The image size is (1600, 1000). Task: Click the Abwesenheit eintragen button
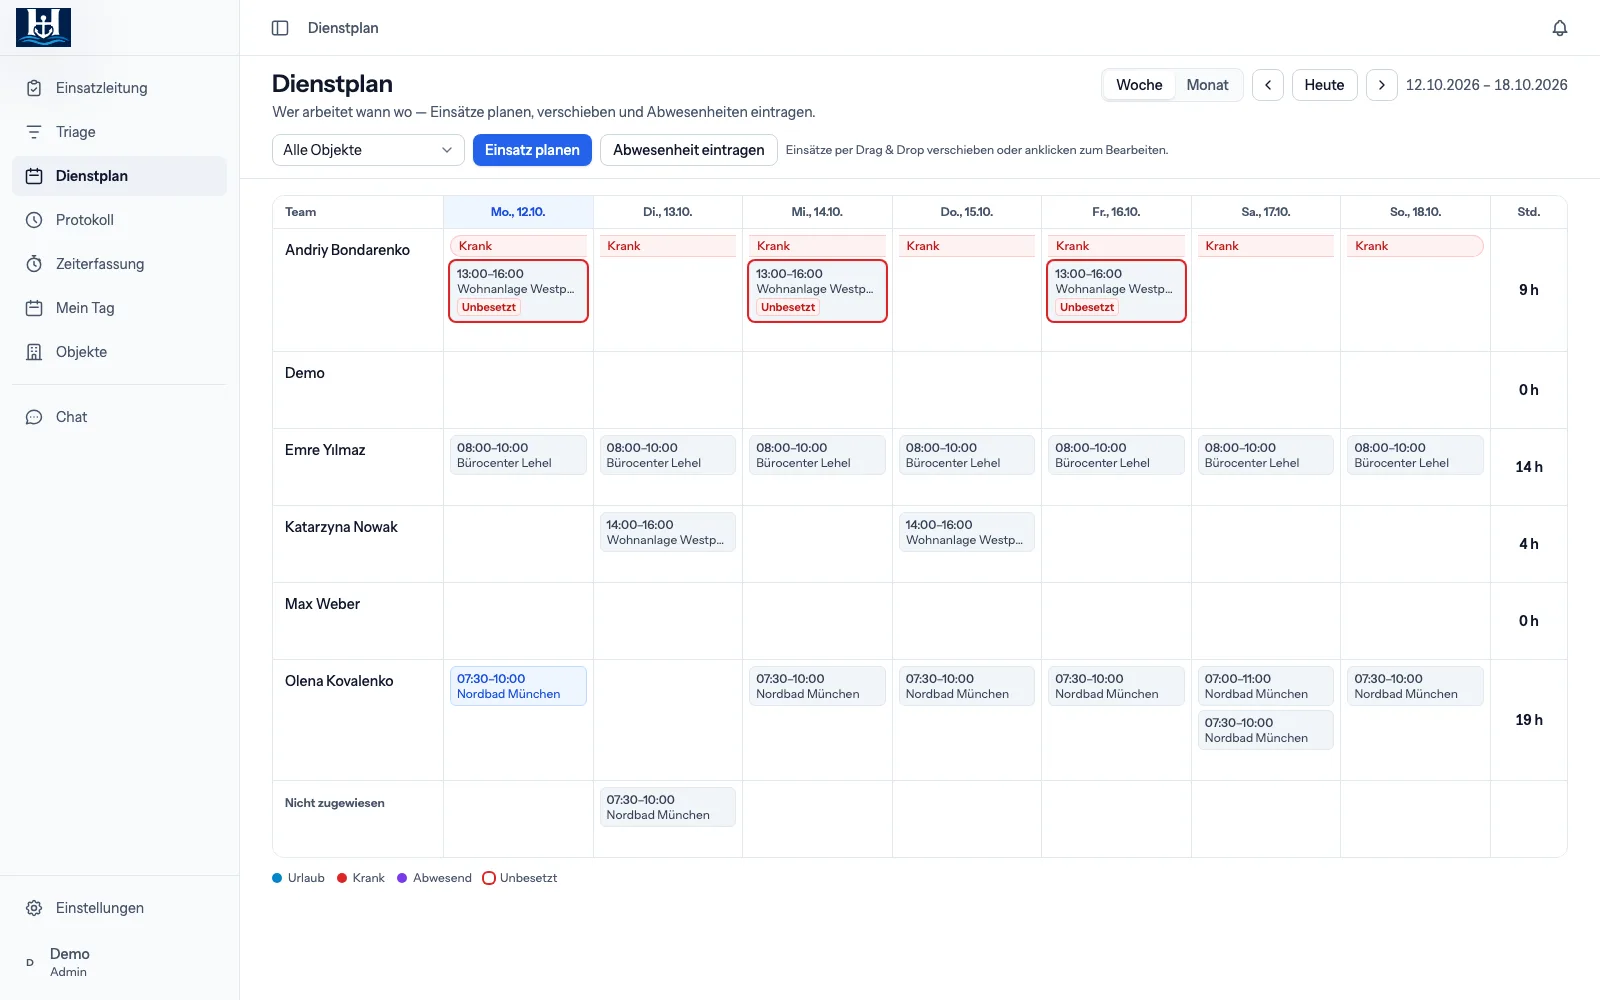click(x=688, y=150)
